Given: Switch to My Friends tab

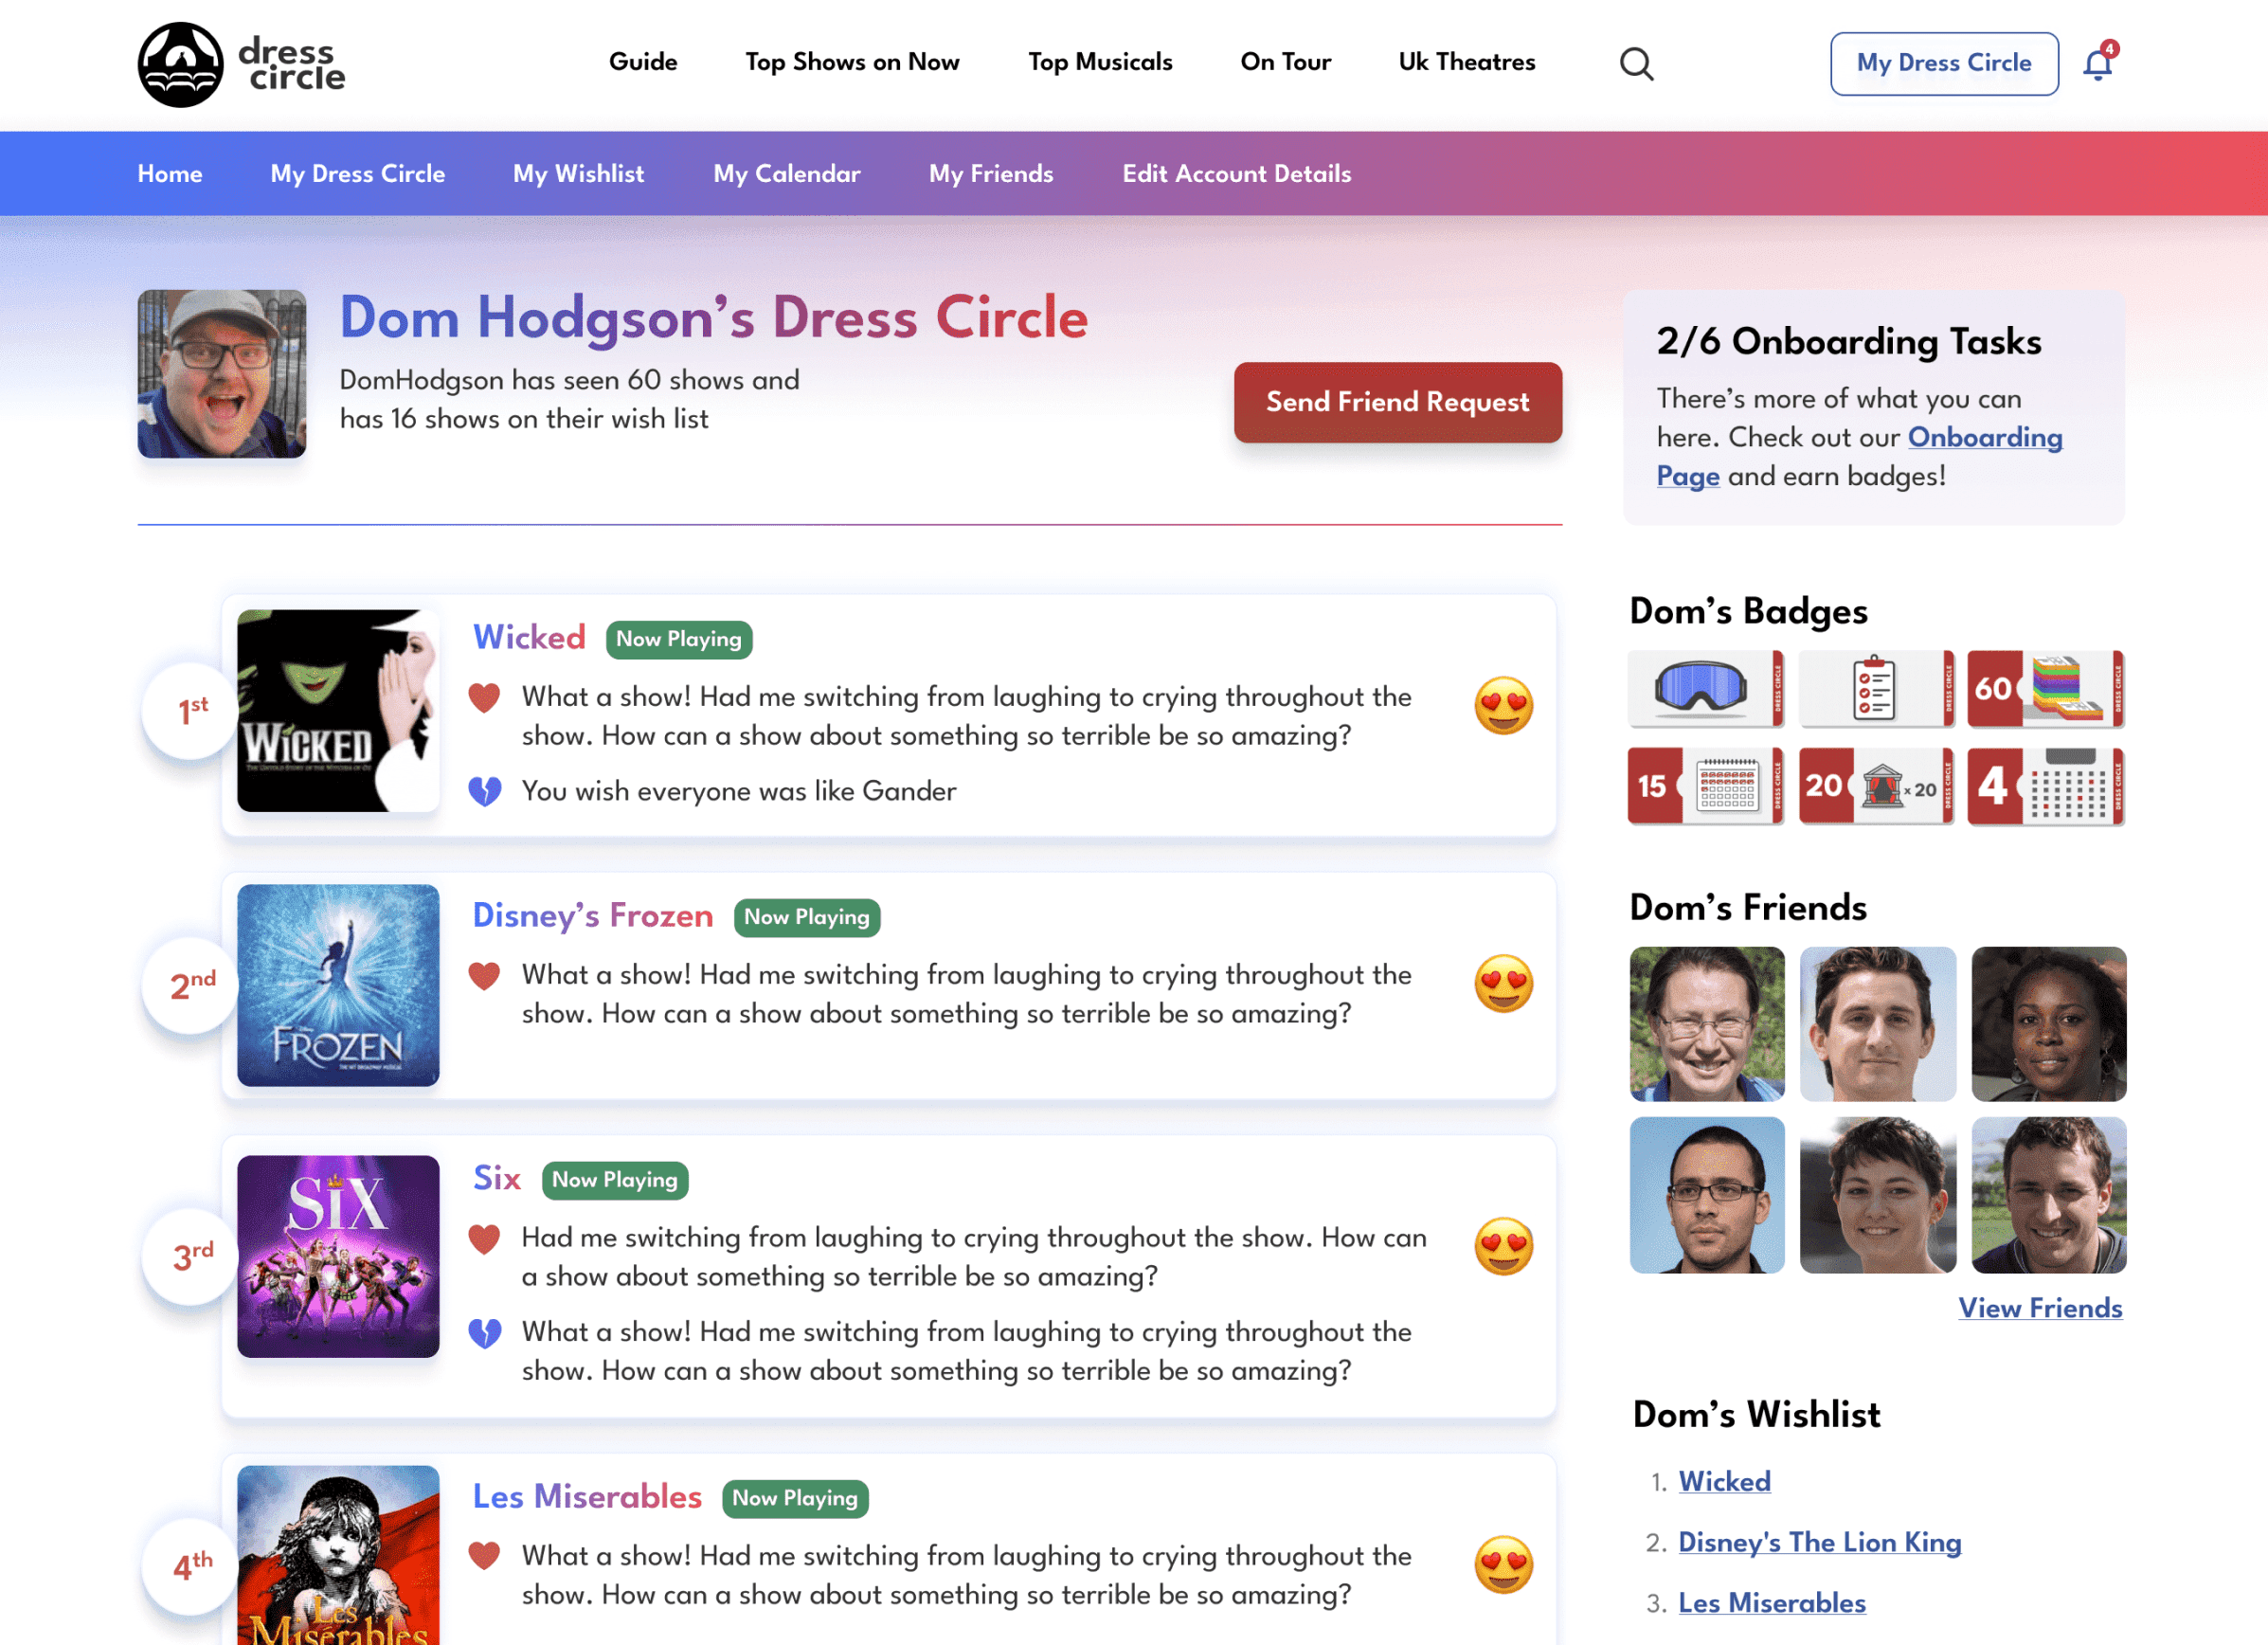Looking at the screenshot, I should 991,174.
